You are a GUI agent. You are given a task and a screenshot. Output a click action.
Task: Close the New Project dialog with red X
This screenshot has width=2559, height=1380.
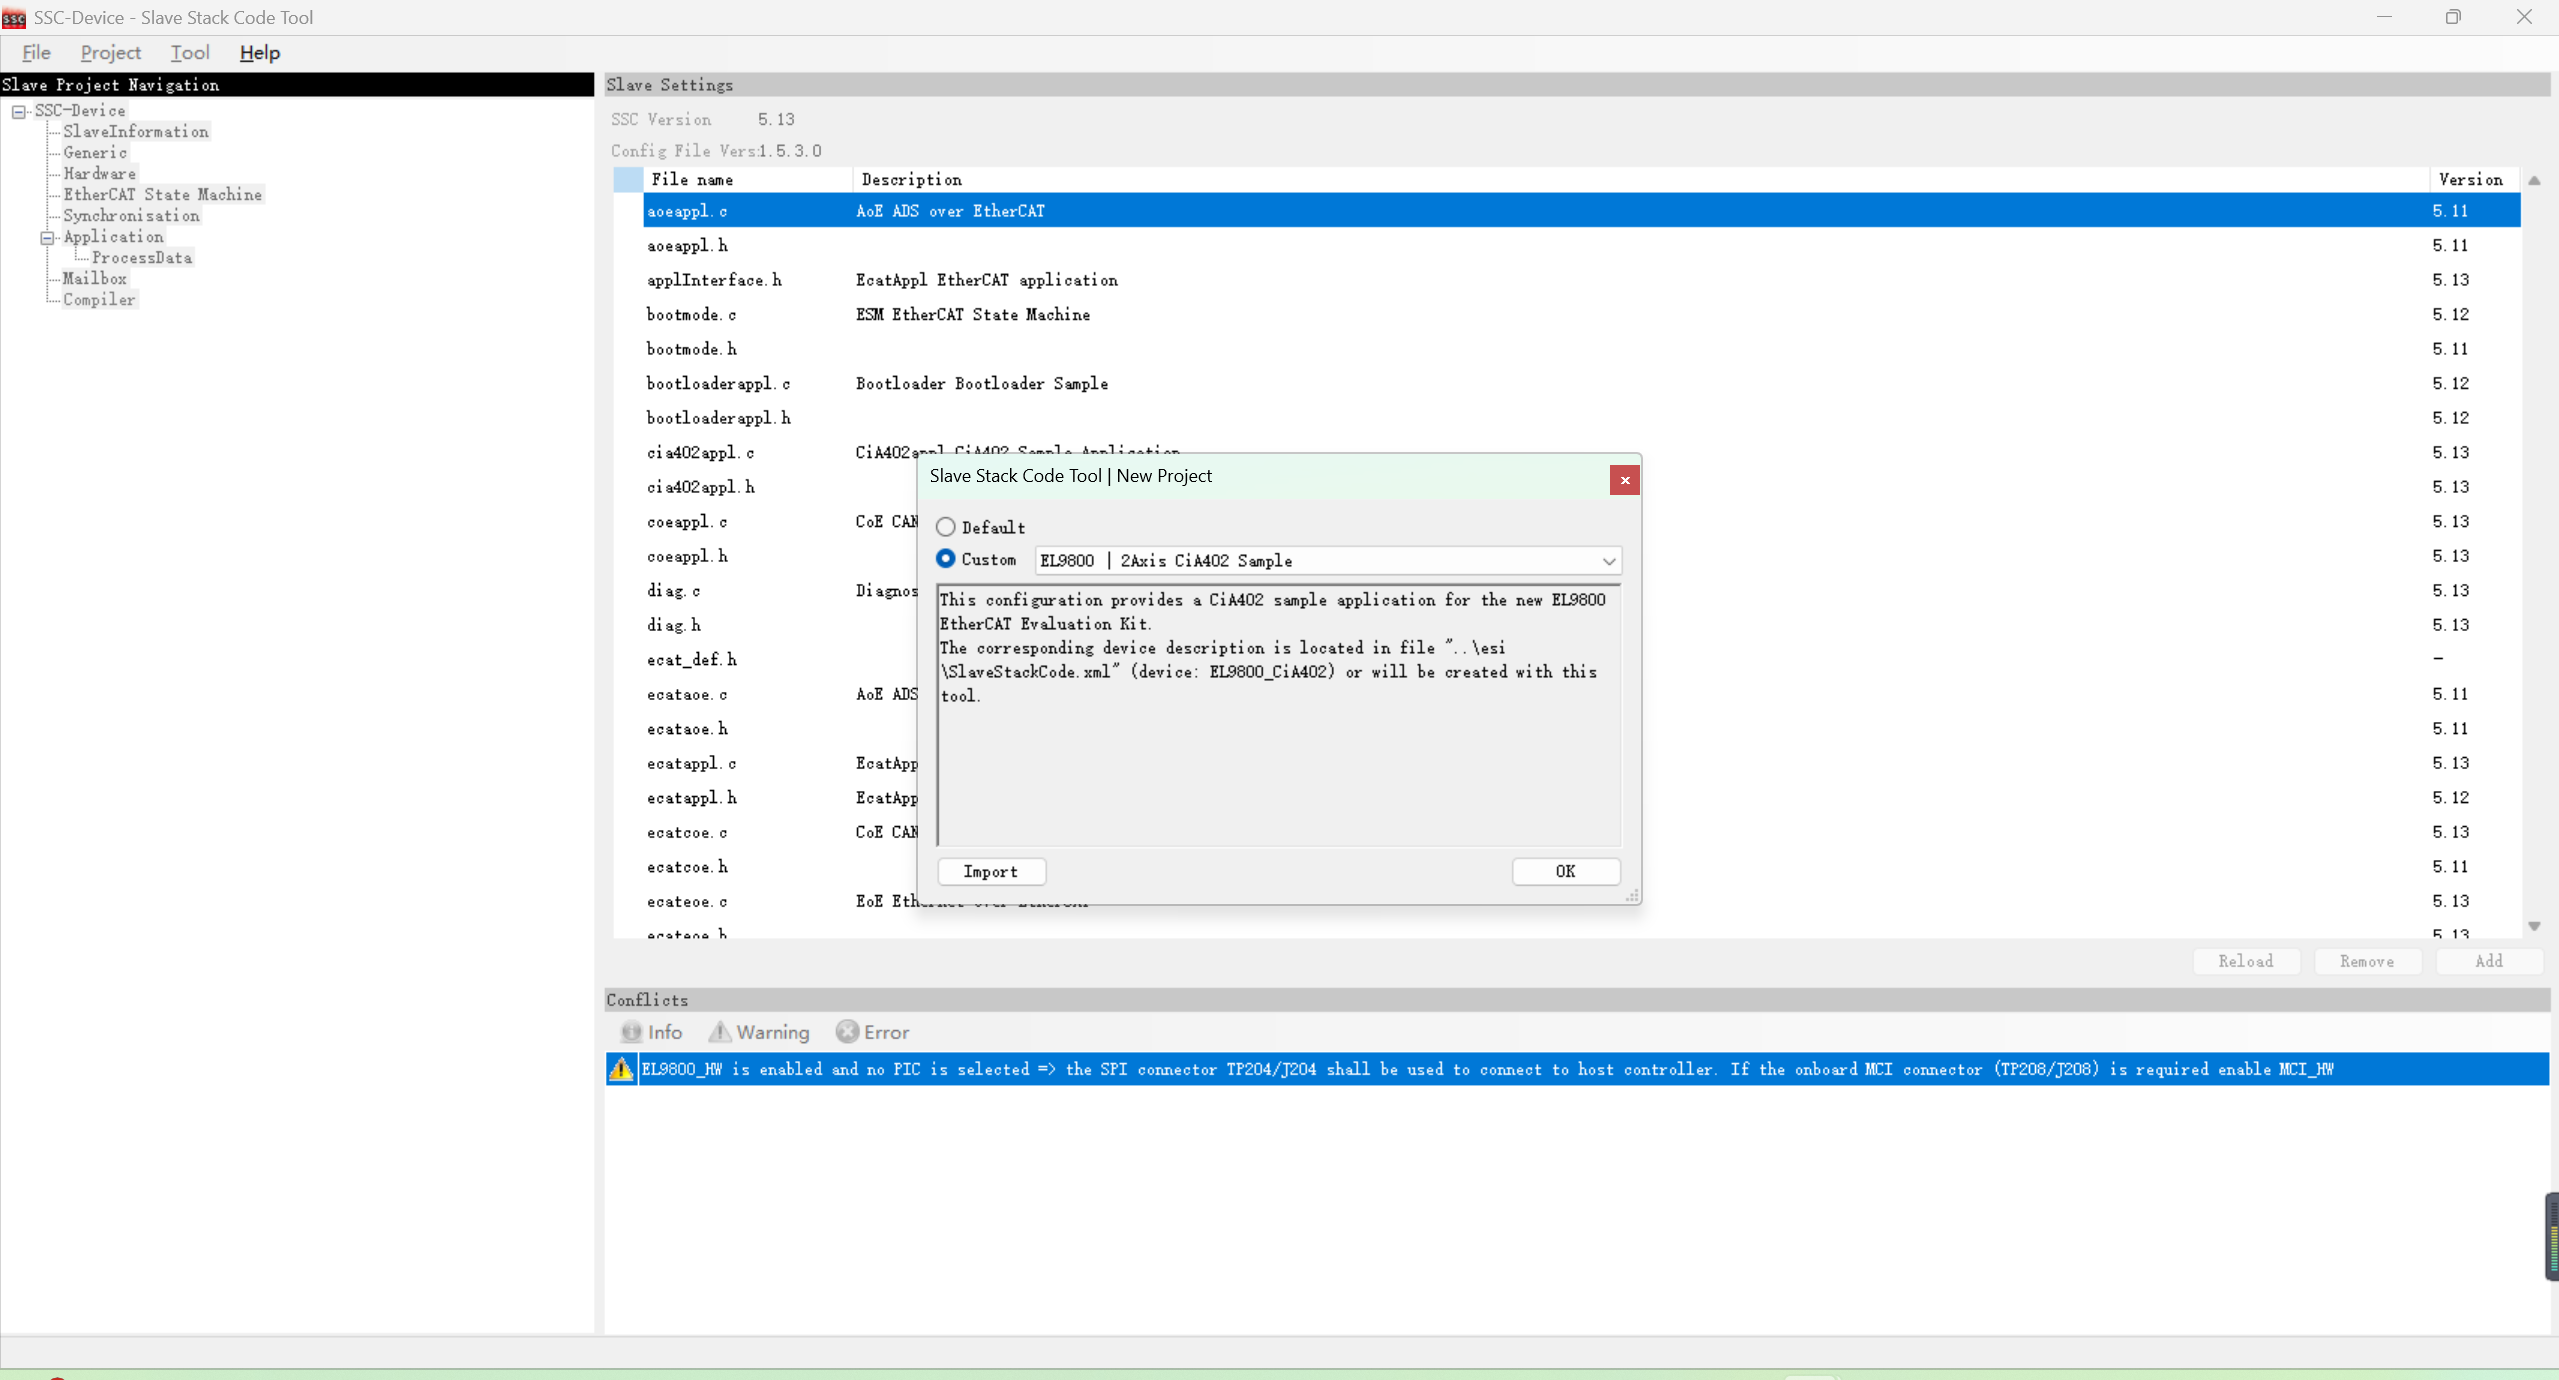1624,480
